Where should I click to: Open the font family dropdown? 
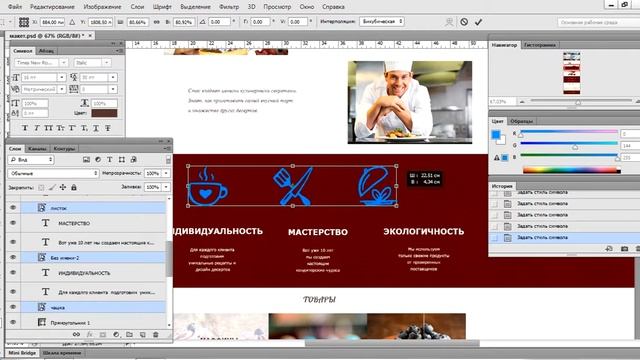(x=64, y=62)
